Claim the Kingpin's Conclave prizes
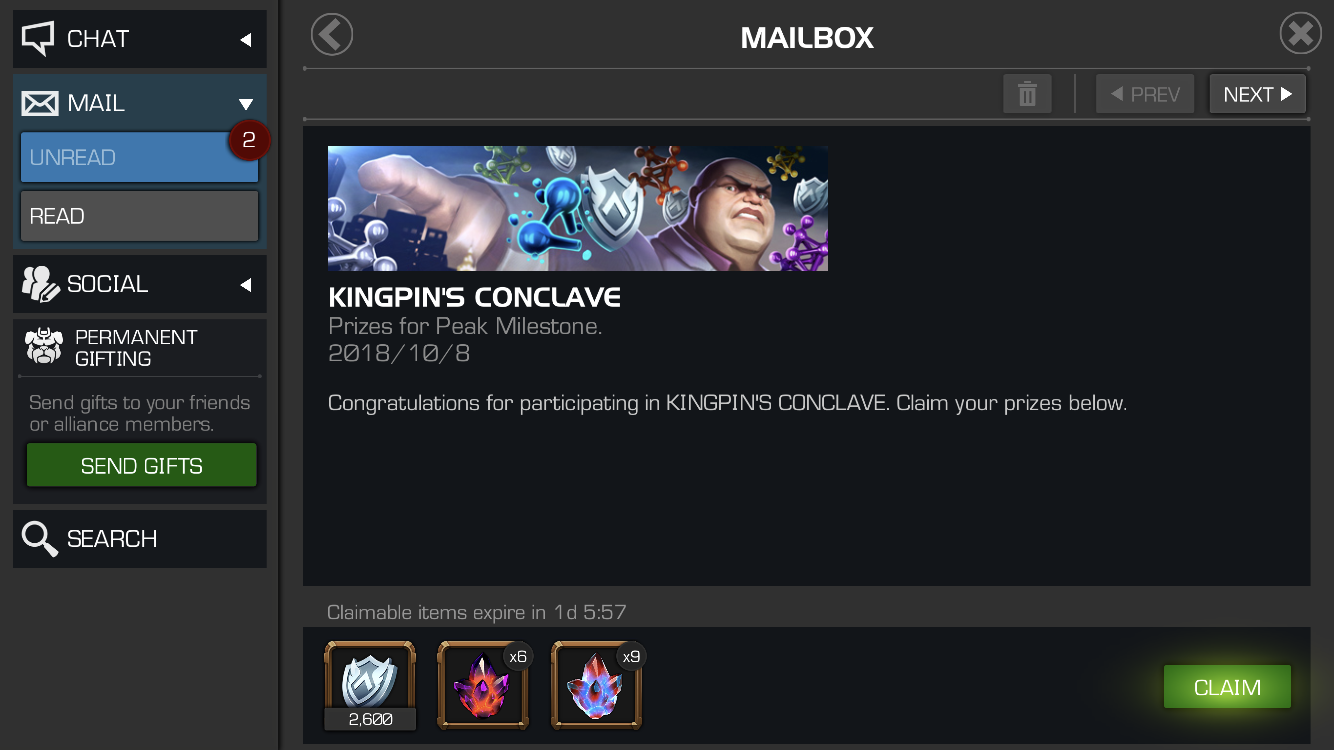The height and width of the screenshot is (750, 1334). click(1227, 688)
